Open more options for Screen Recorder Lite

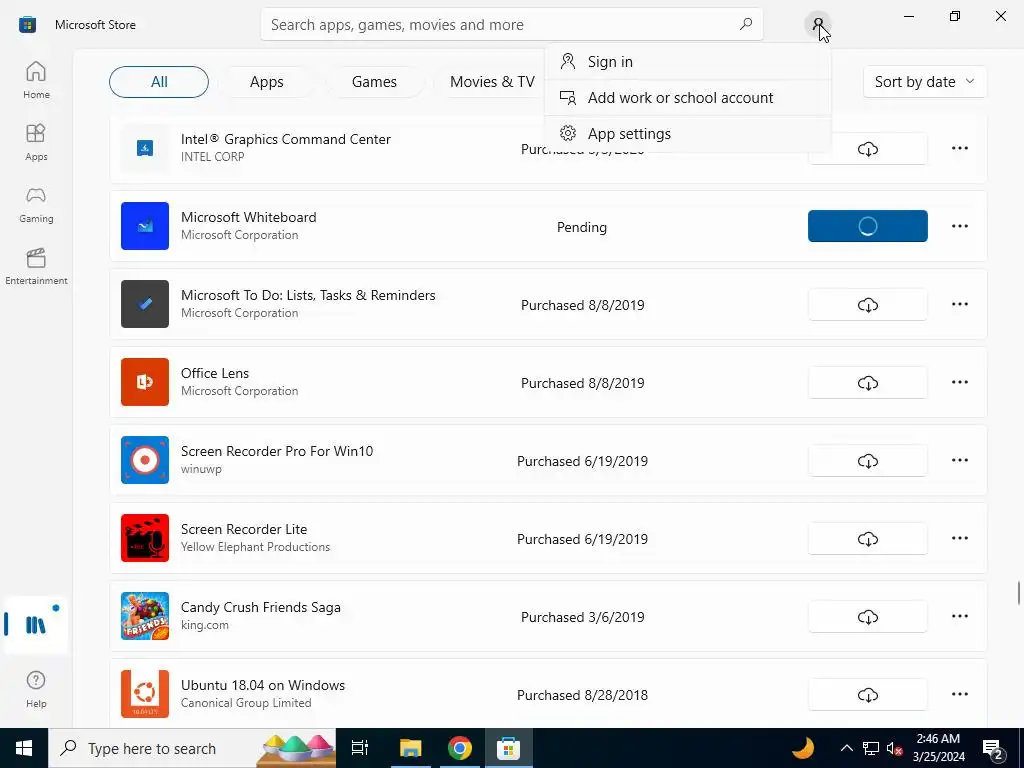[x=959, y=538]
